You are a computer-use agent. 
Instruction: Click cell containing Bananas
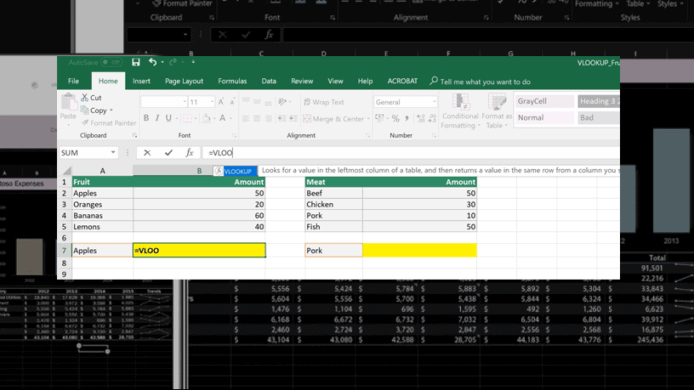[102, 216]
